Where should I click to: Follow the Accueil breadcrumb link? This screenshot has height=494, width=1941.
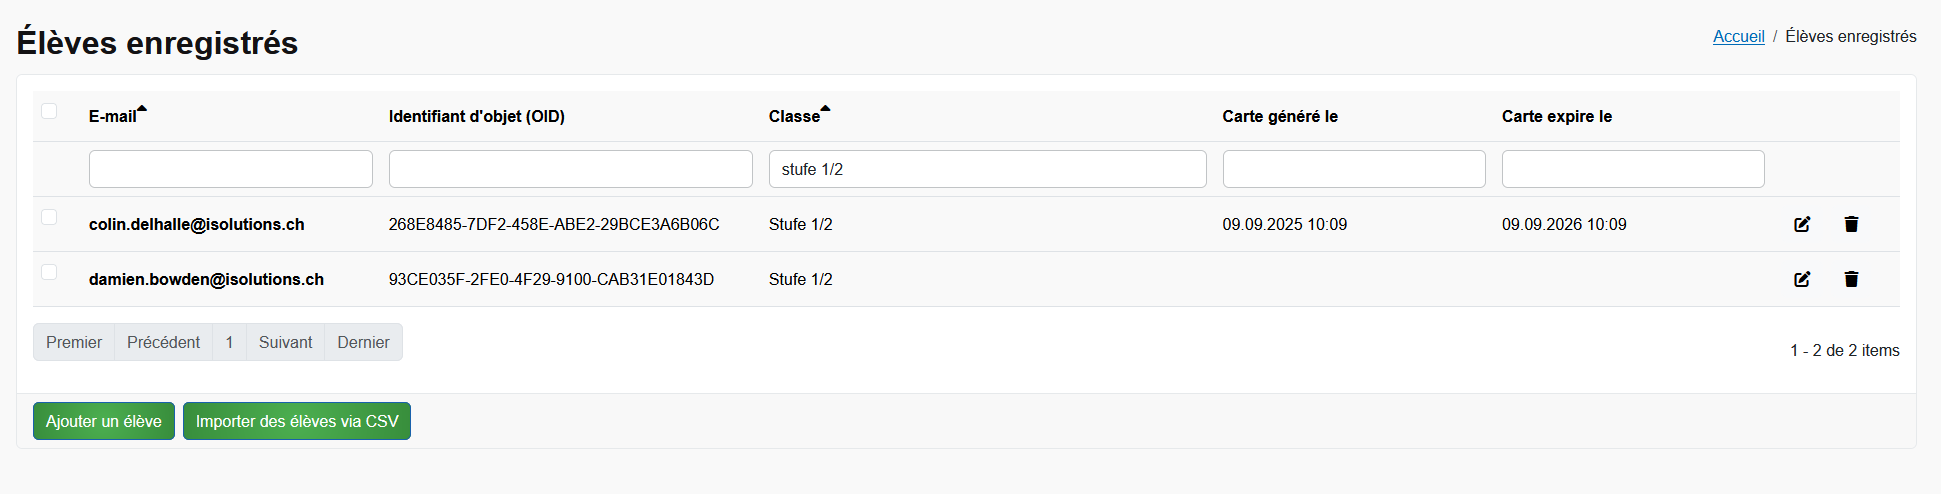coord(1738,36)
